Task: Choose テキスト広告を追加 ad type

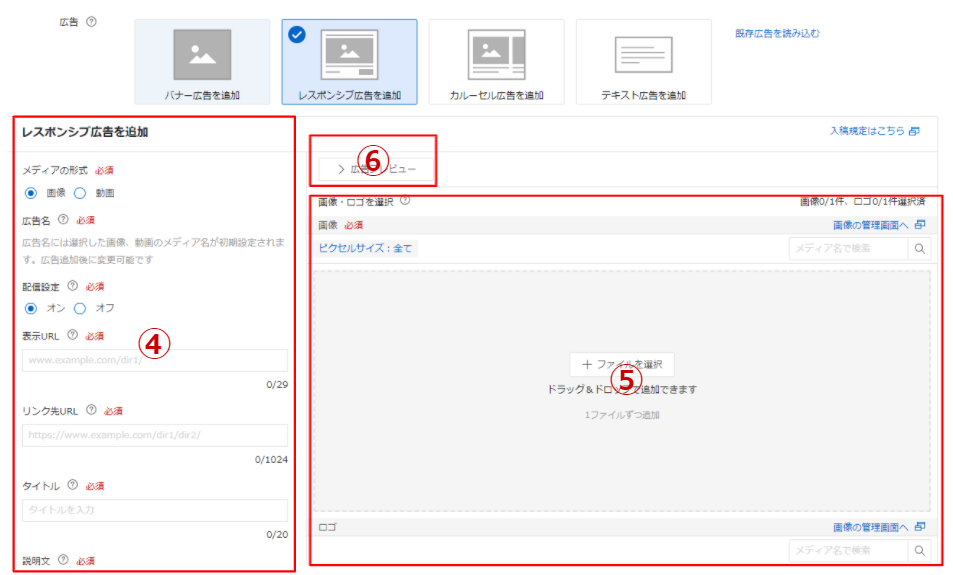Action: click(x=643, y=62)
